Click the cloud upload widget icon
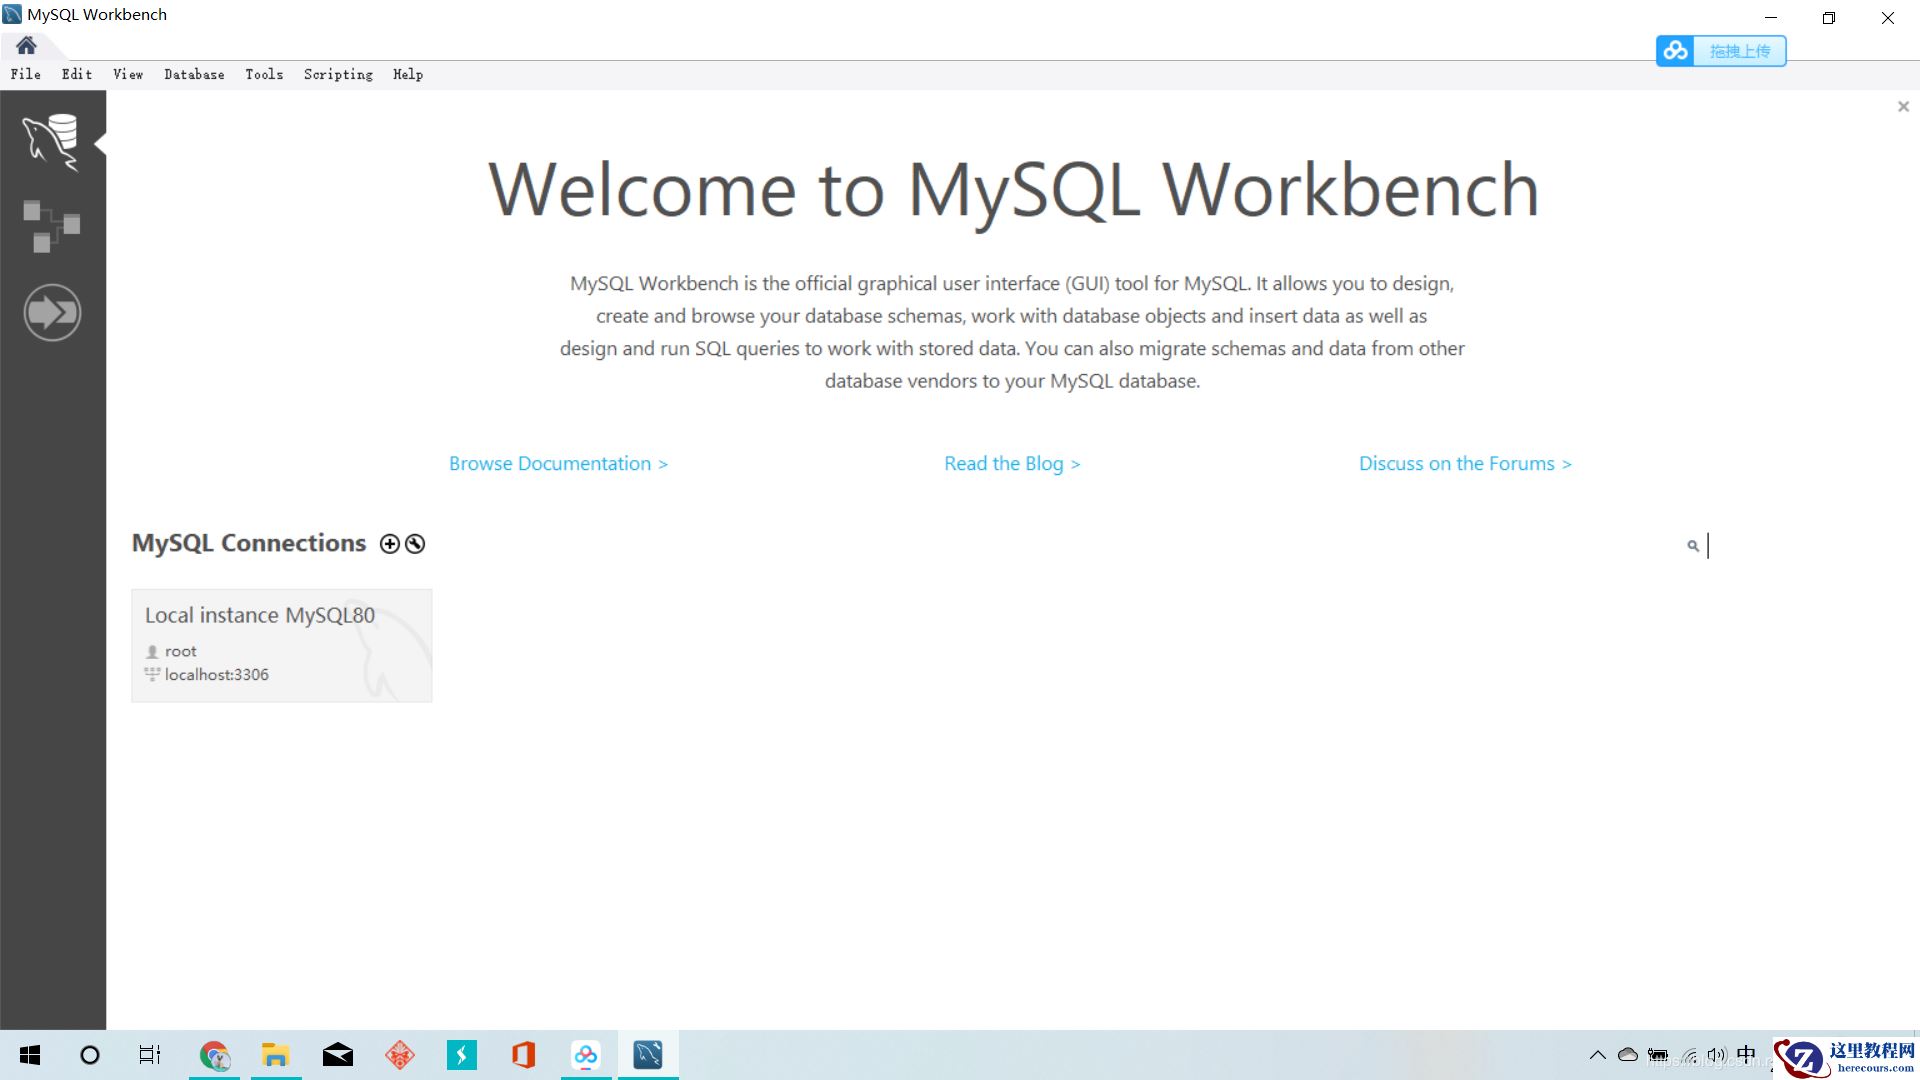Viewport: 1920px width, 1080px height. click(x=1676, y=51)
